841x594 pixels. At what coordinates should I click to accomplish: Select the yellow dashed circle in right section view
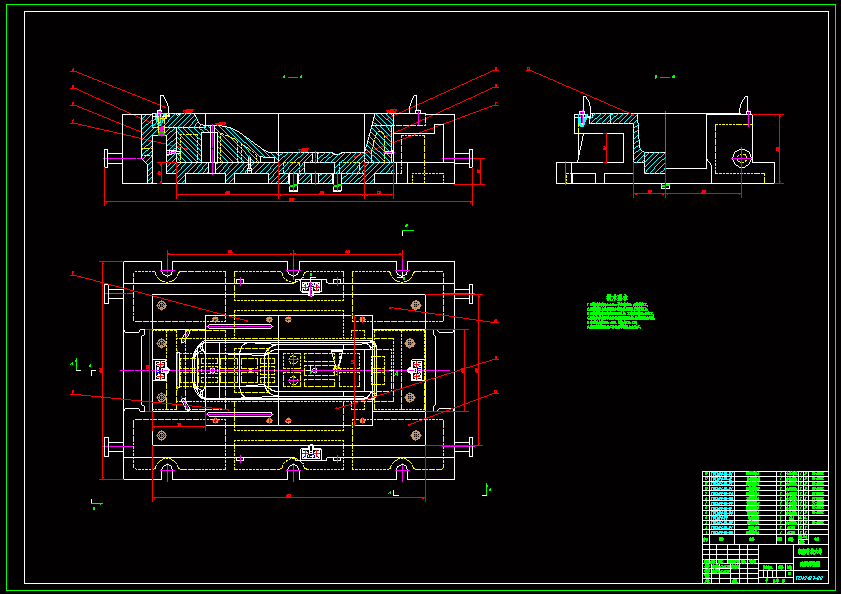tap(742, 157)
